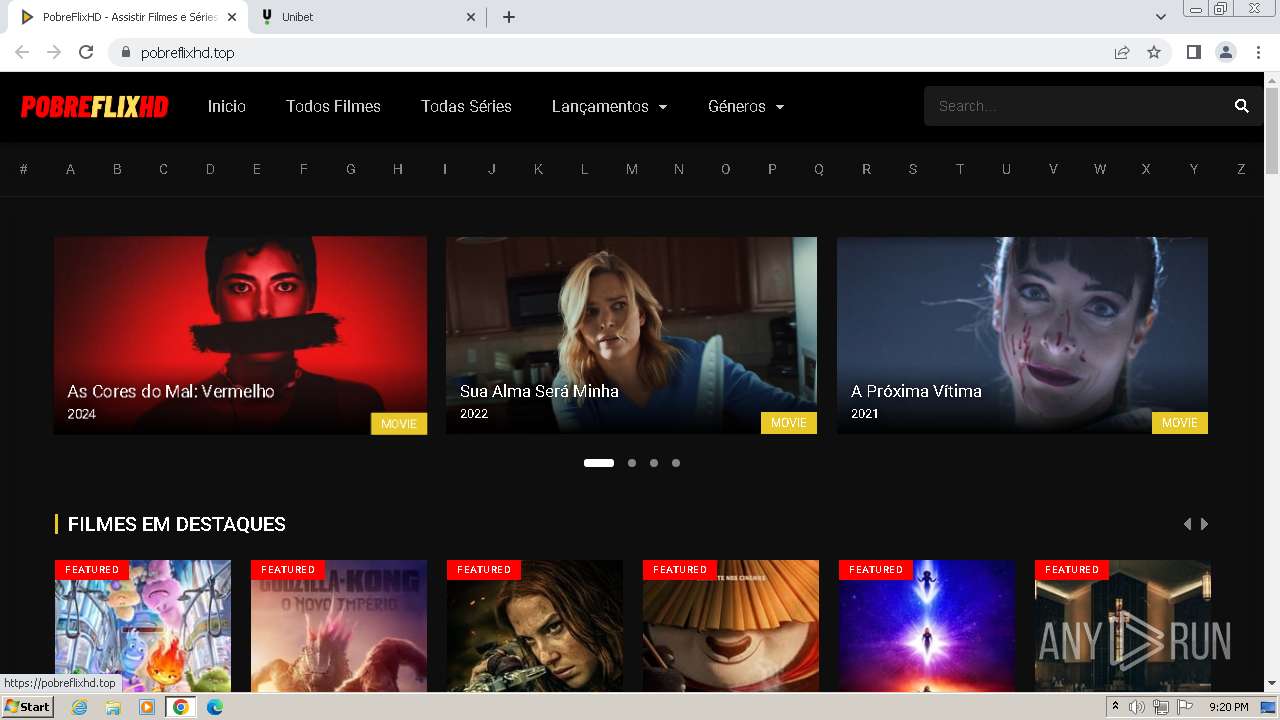Open the Todas Séries page
Image resolution: width=1280 pixels, height=720 pixels.
pyautogui.click(x=466, y=106)
